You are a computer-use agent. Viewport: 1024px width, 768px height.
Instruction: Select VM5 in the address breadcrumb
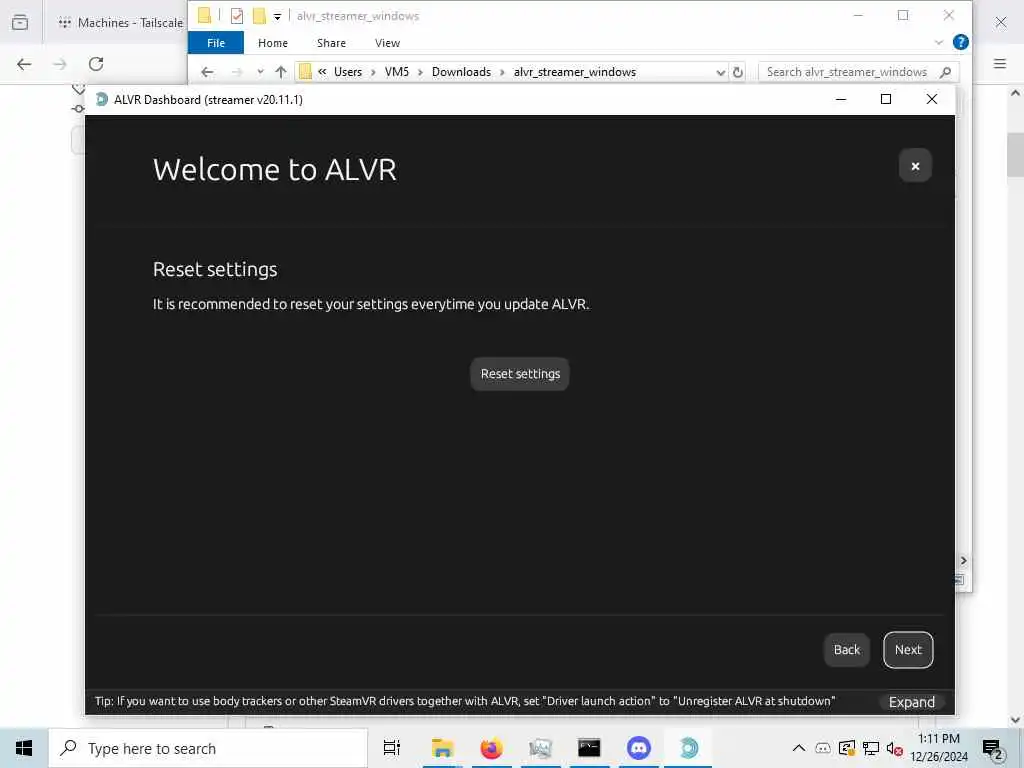[x=396, y=72]
